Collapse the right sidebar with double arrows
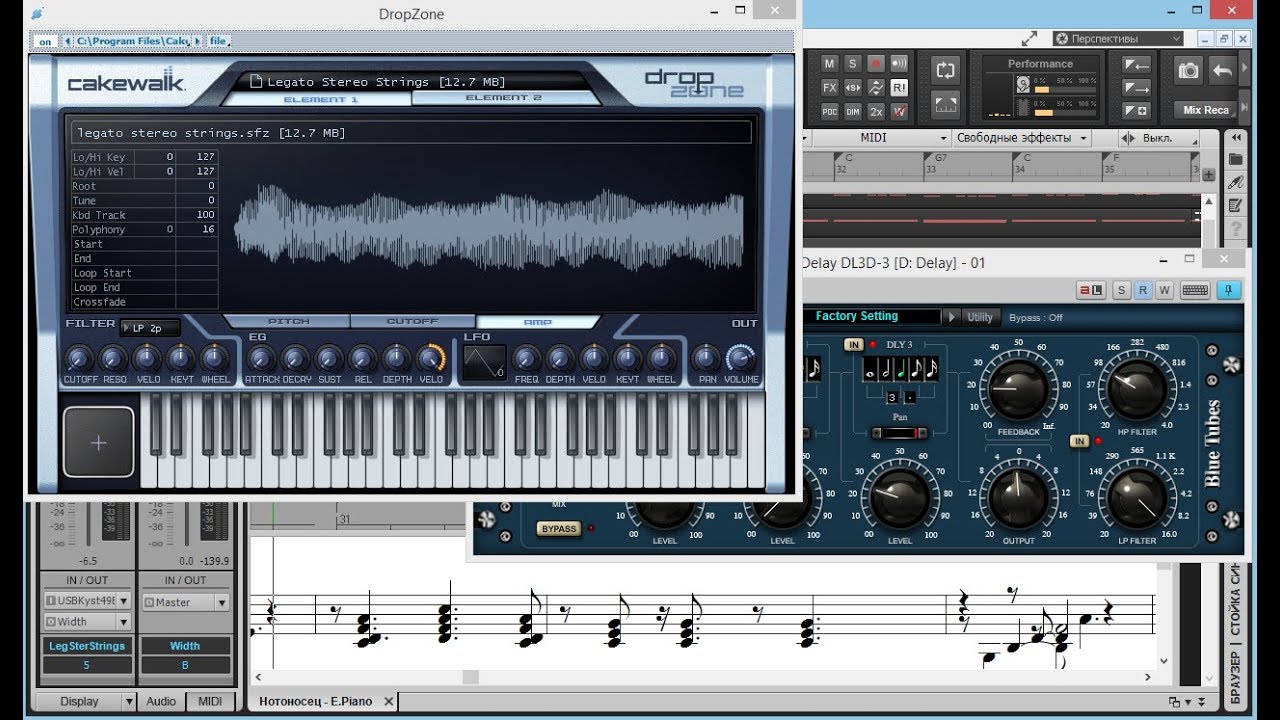The image size is (1280, 720). (x=1236, y=138)
